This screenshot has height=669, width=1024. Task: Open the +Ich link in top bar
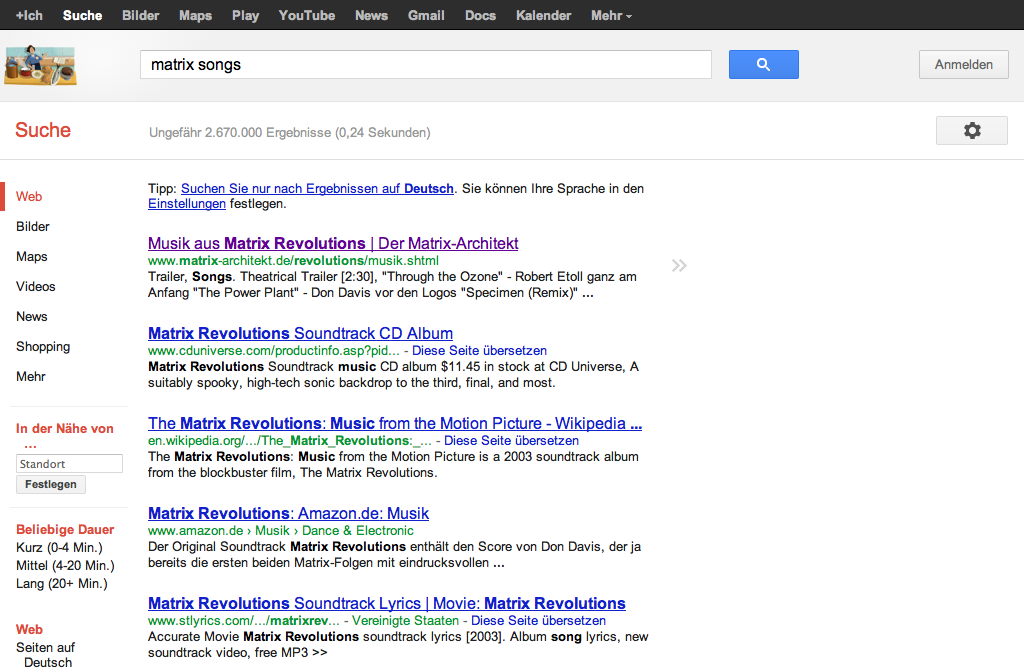29,15
